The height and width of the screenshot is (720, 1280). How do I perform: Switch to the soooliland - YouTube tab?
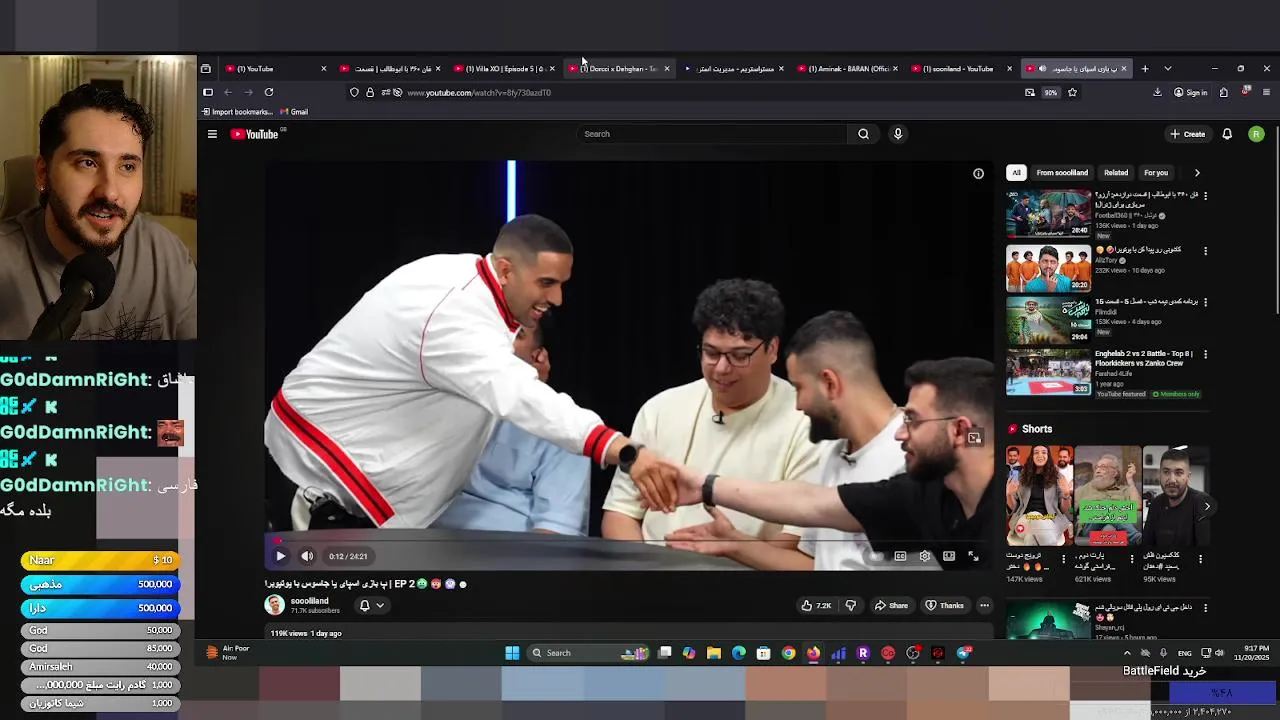click(x=960, y=69)
